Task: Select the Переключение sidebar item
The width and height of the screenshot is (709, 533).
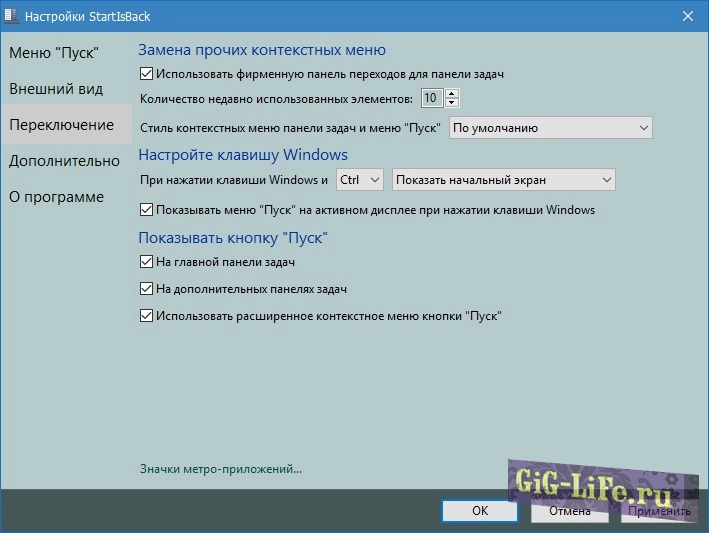Action: (61, 125)
